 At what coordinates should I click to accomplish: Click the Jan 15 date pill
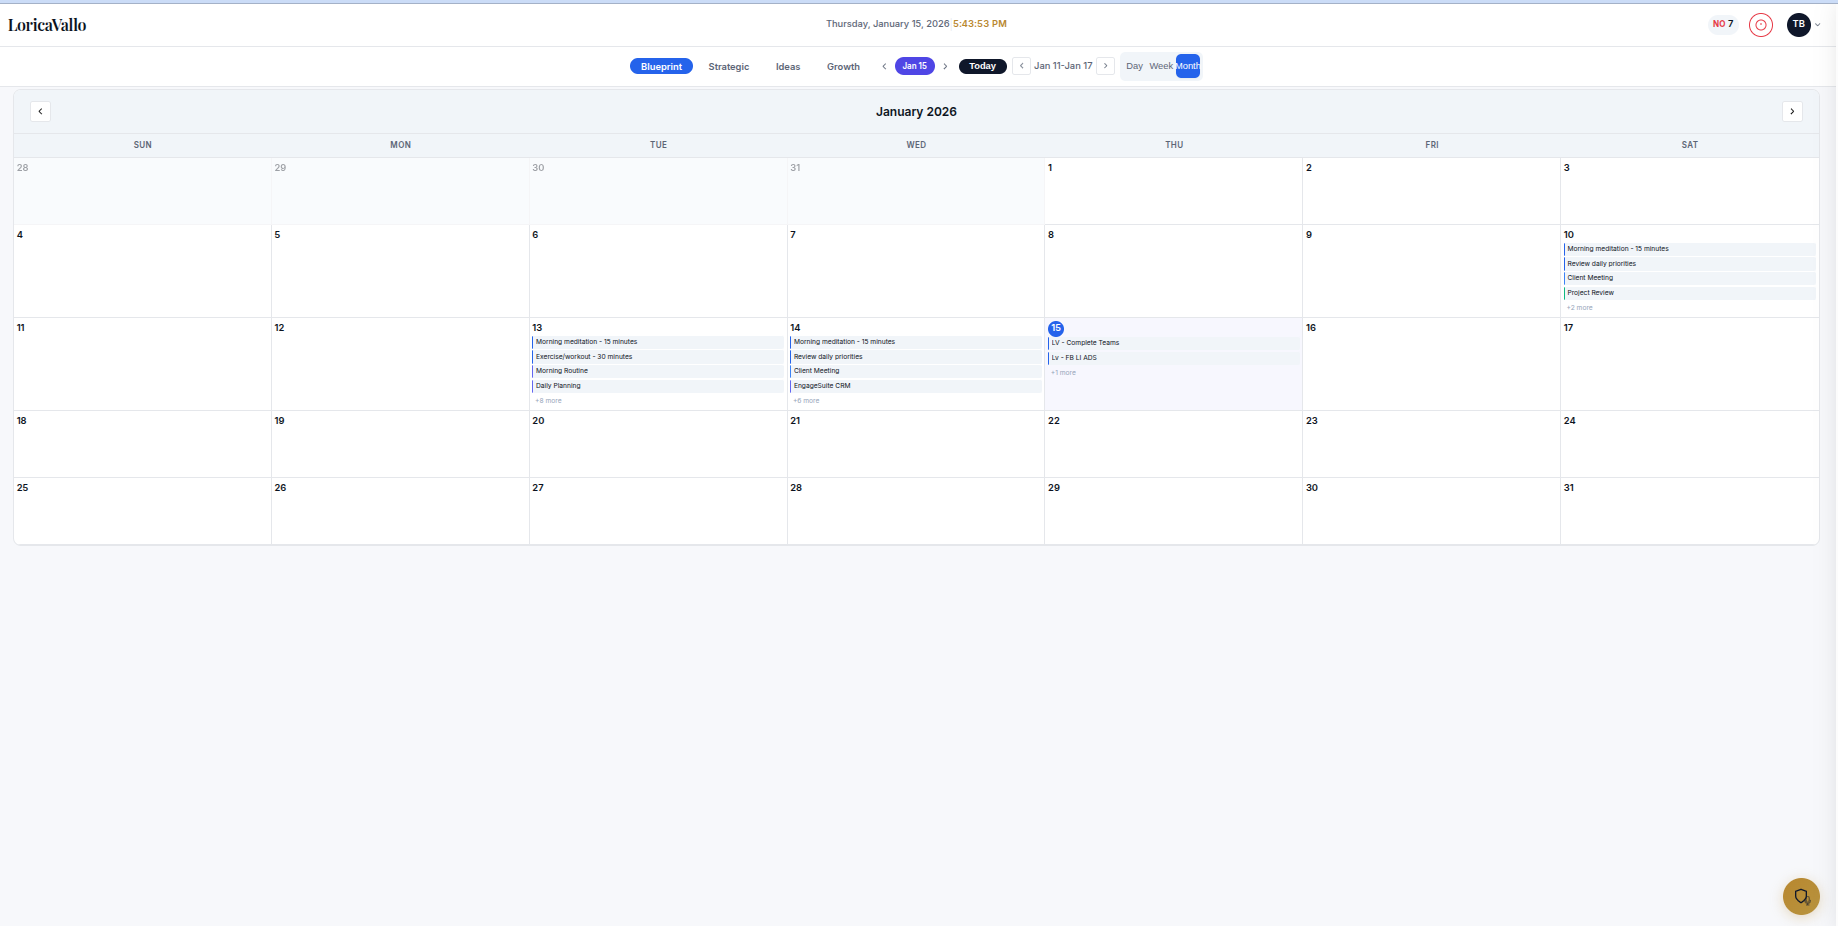click(914, 65)
